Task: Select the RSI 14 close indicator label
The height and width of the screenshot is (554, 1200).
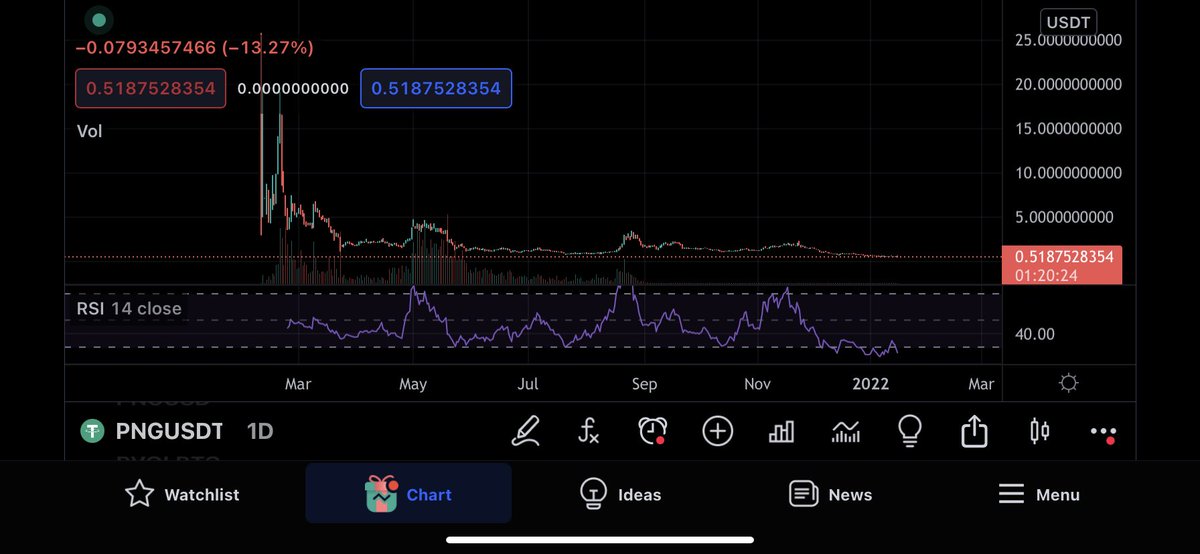Action: 129,308
